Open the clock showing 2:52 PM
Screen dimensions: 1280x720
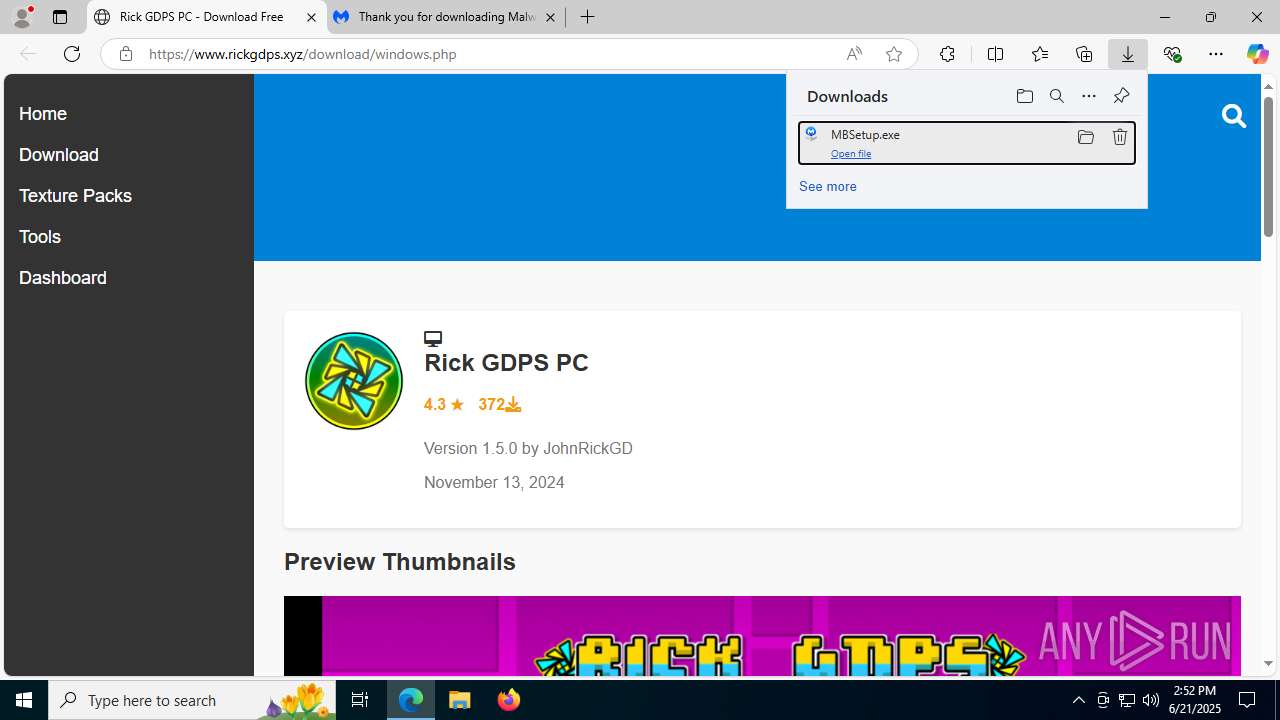click(x=1194, y=700)
